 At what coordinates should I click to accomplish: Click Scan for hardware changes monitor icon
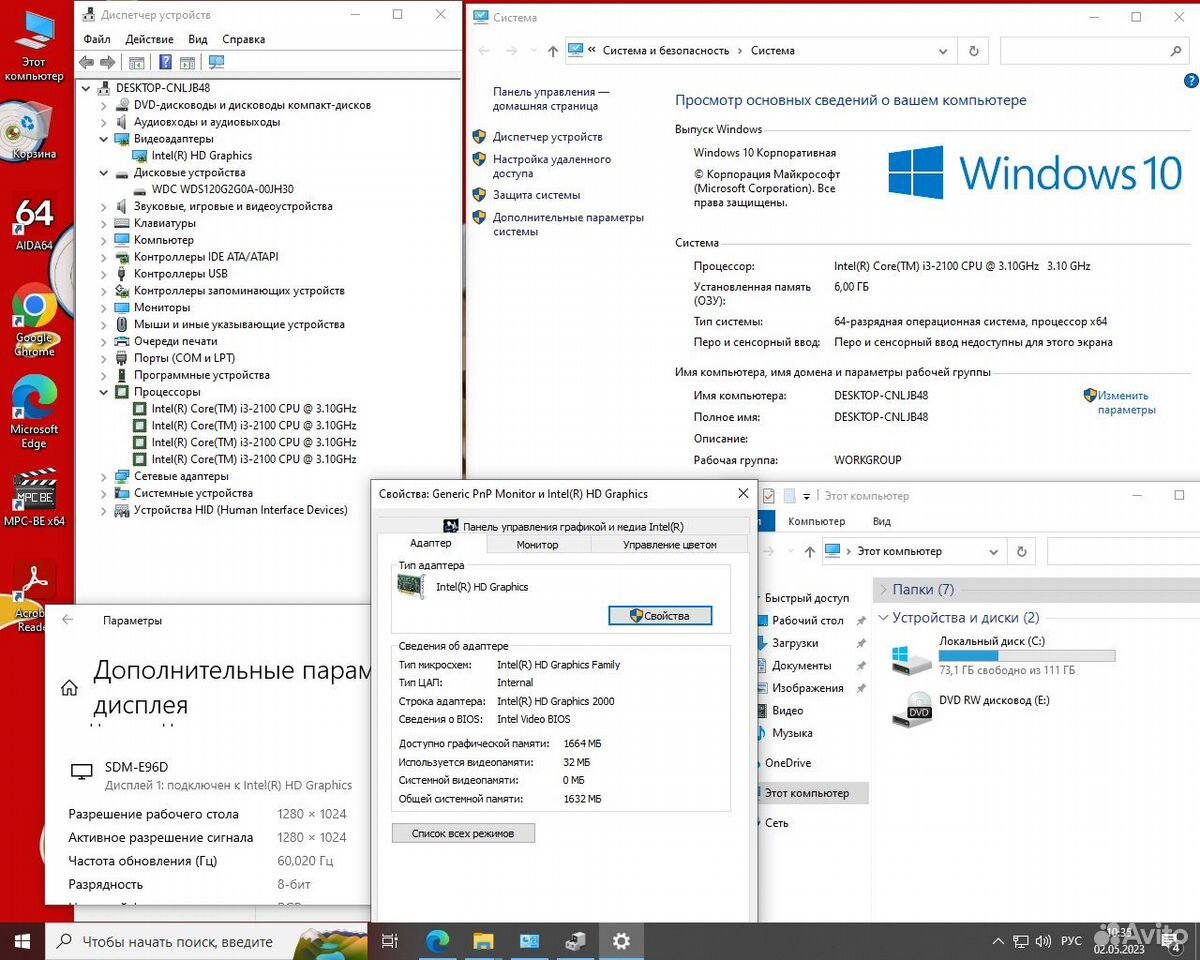pyautogui.click(x=216, y=62)
